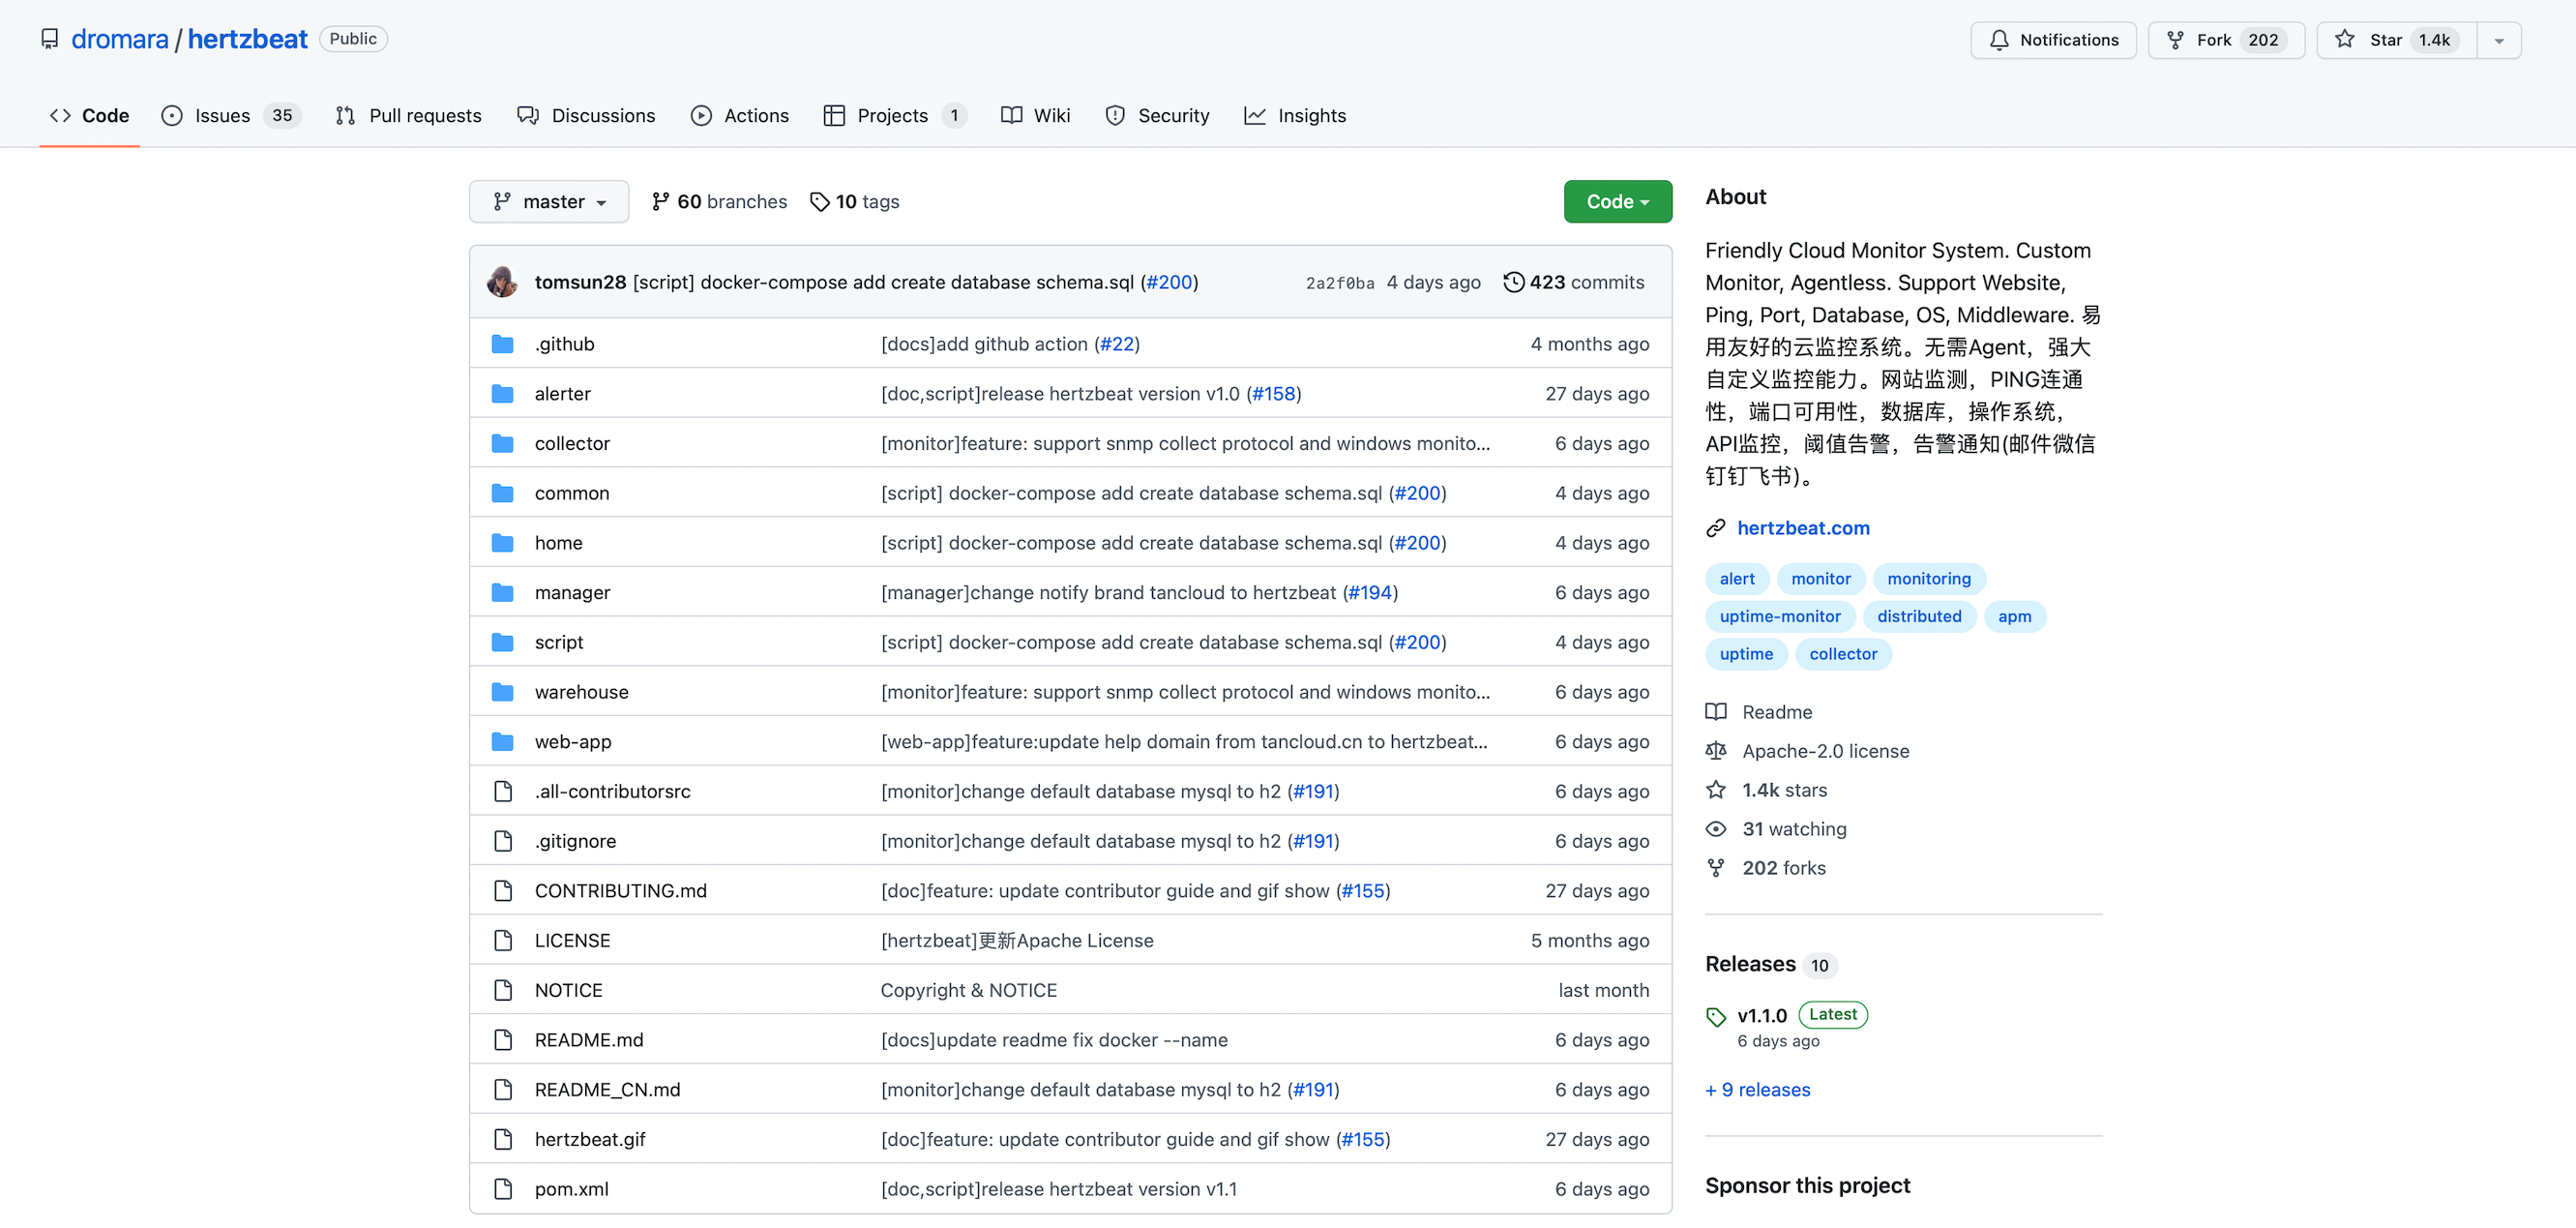
Task: Switch to the Issues tab
Action: coord(222,116)
